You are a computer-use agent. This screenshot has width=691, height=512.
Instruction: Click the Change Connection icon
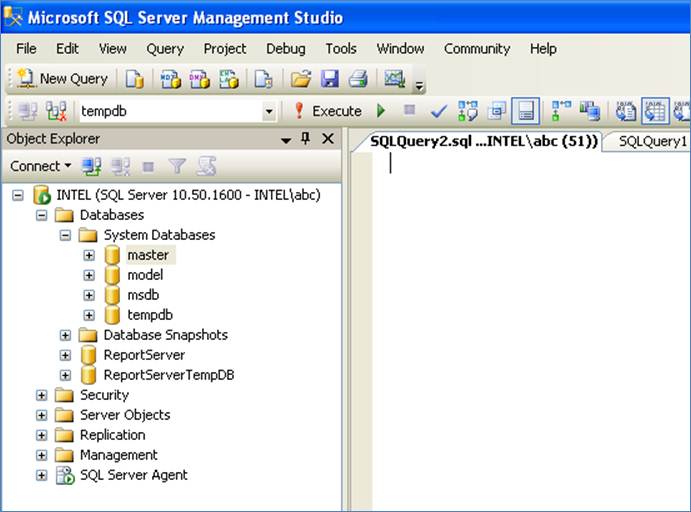(56, 111)
